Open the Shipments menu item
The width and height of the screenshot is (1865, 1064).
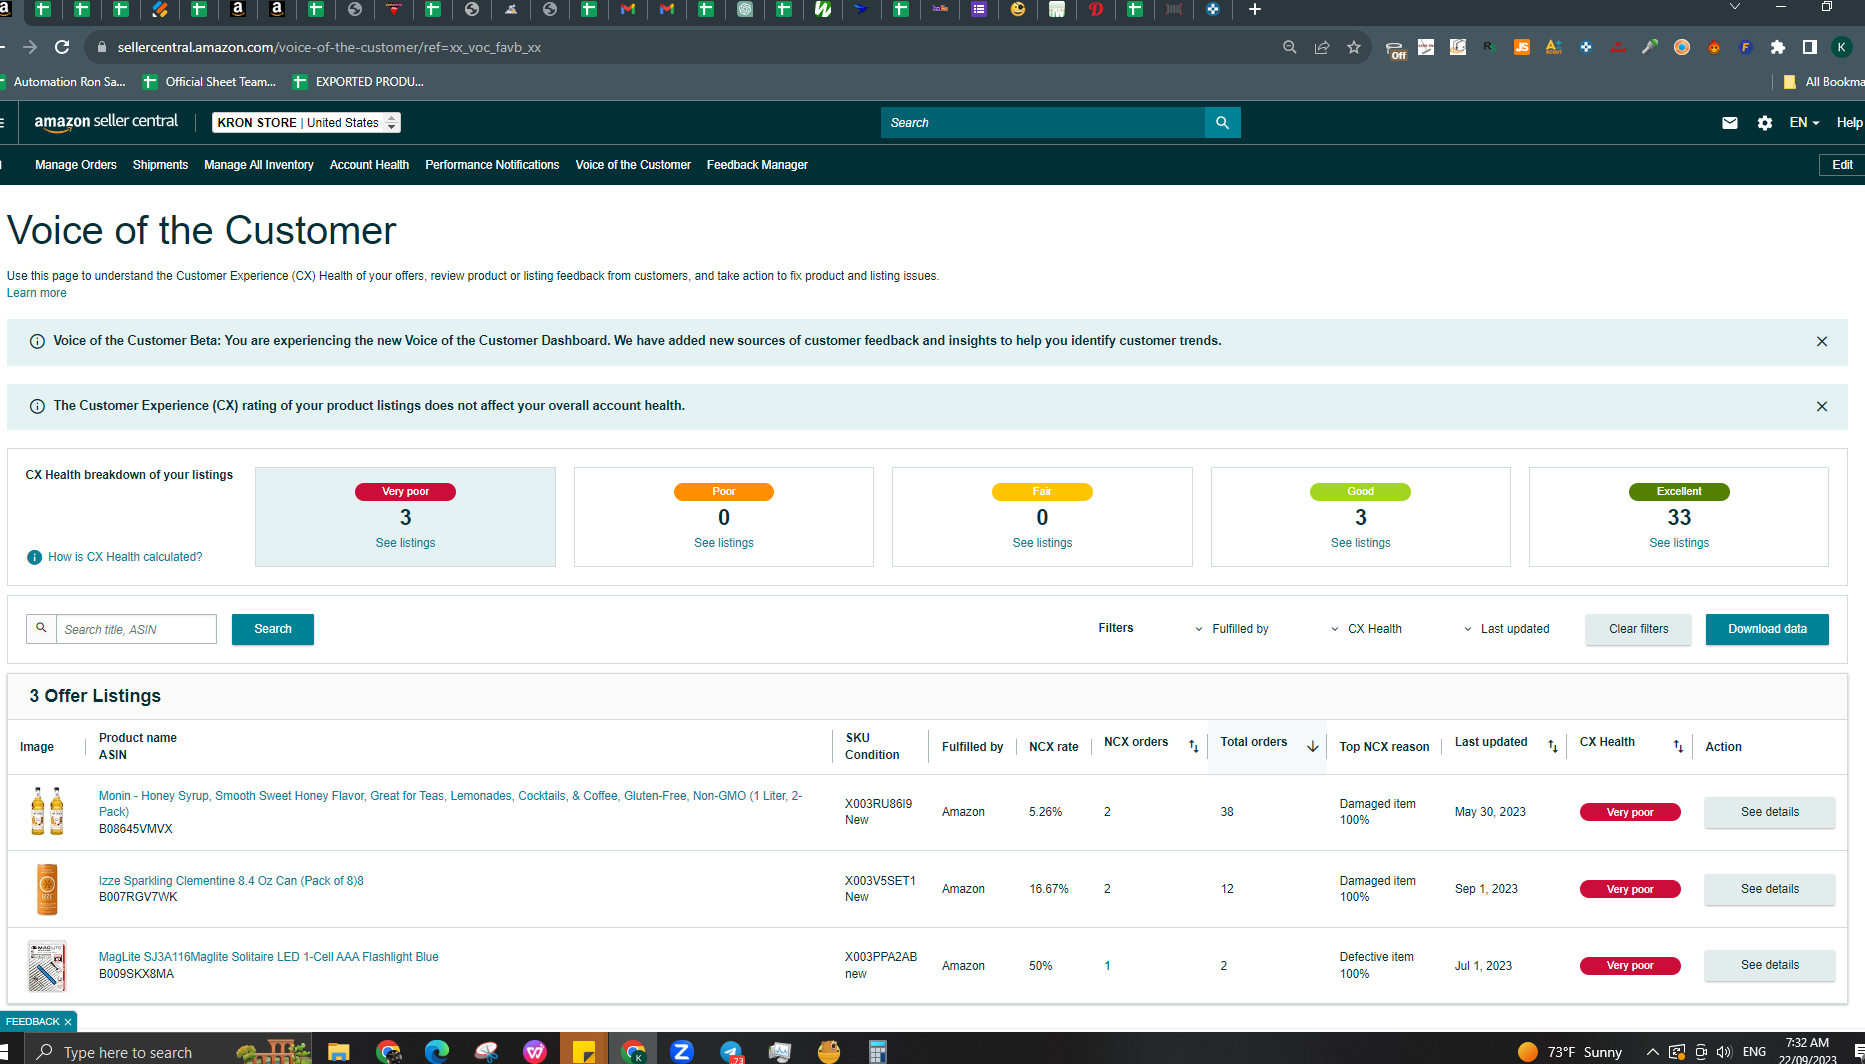(x=160, y=165)
